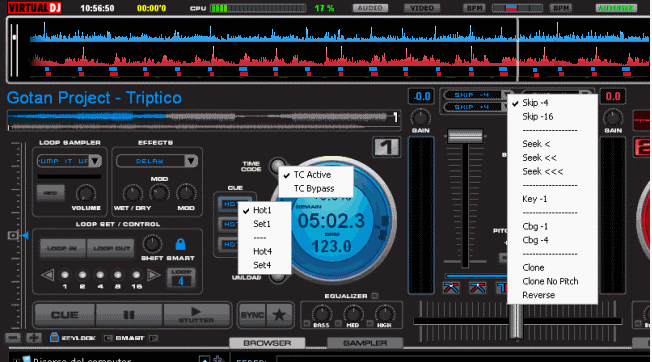Toggle the SMART checkbox next to KEYLOCK
652x362 pixels.
point(108,338)
